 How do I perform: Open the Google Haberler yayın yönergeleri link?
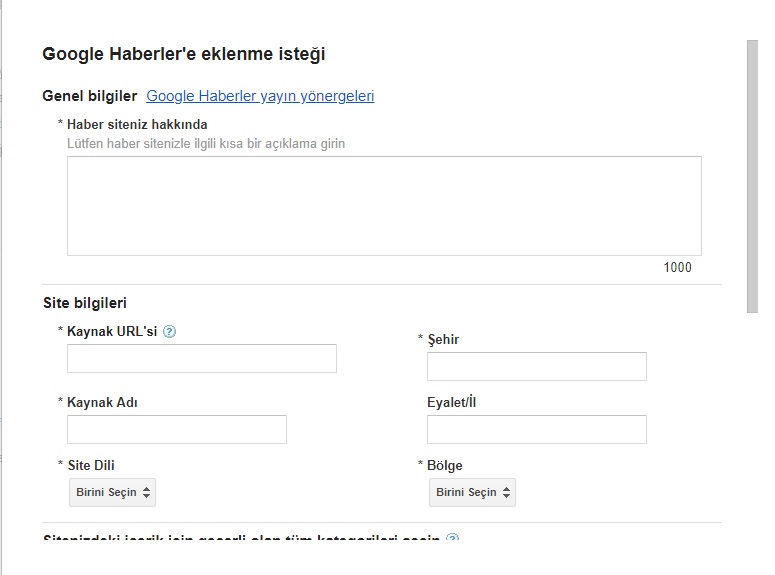coord(260,96)
